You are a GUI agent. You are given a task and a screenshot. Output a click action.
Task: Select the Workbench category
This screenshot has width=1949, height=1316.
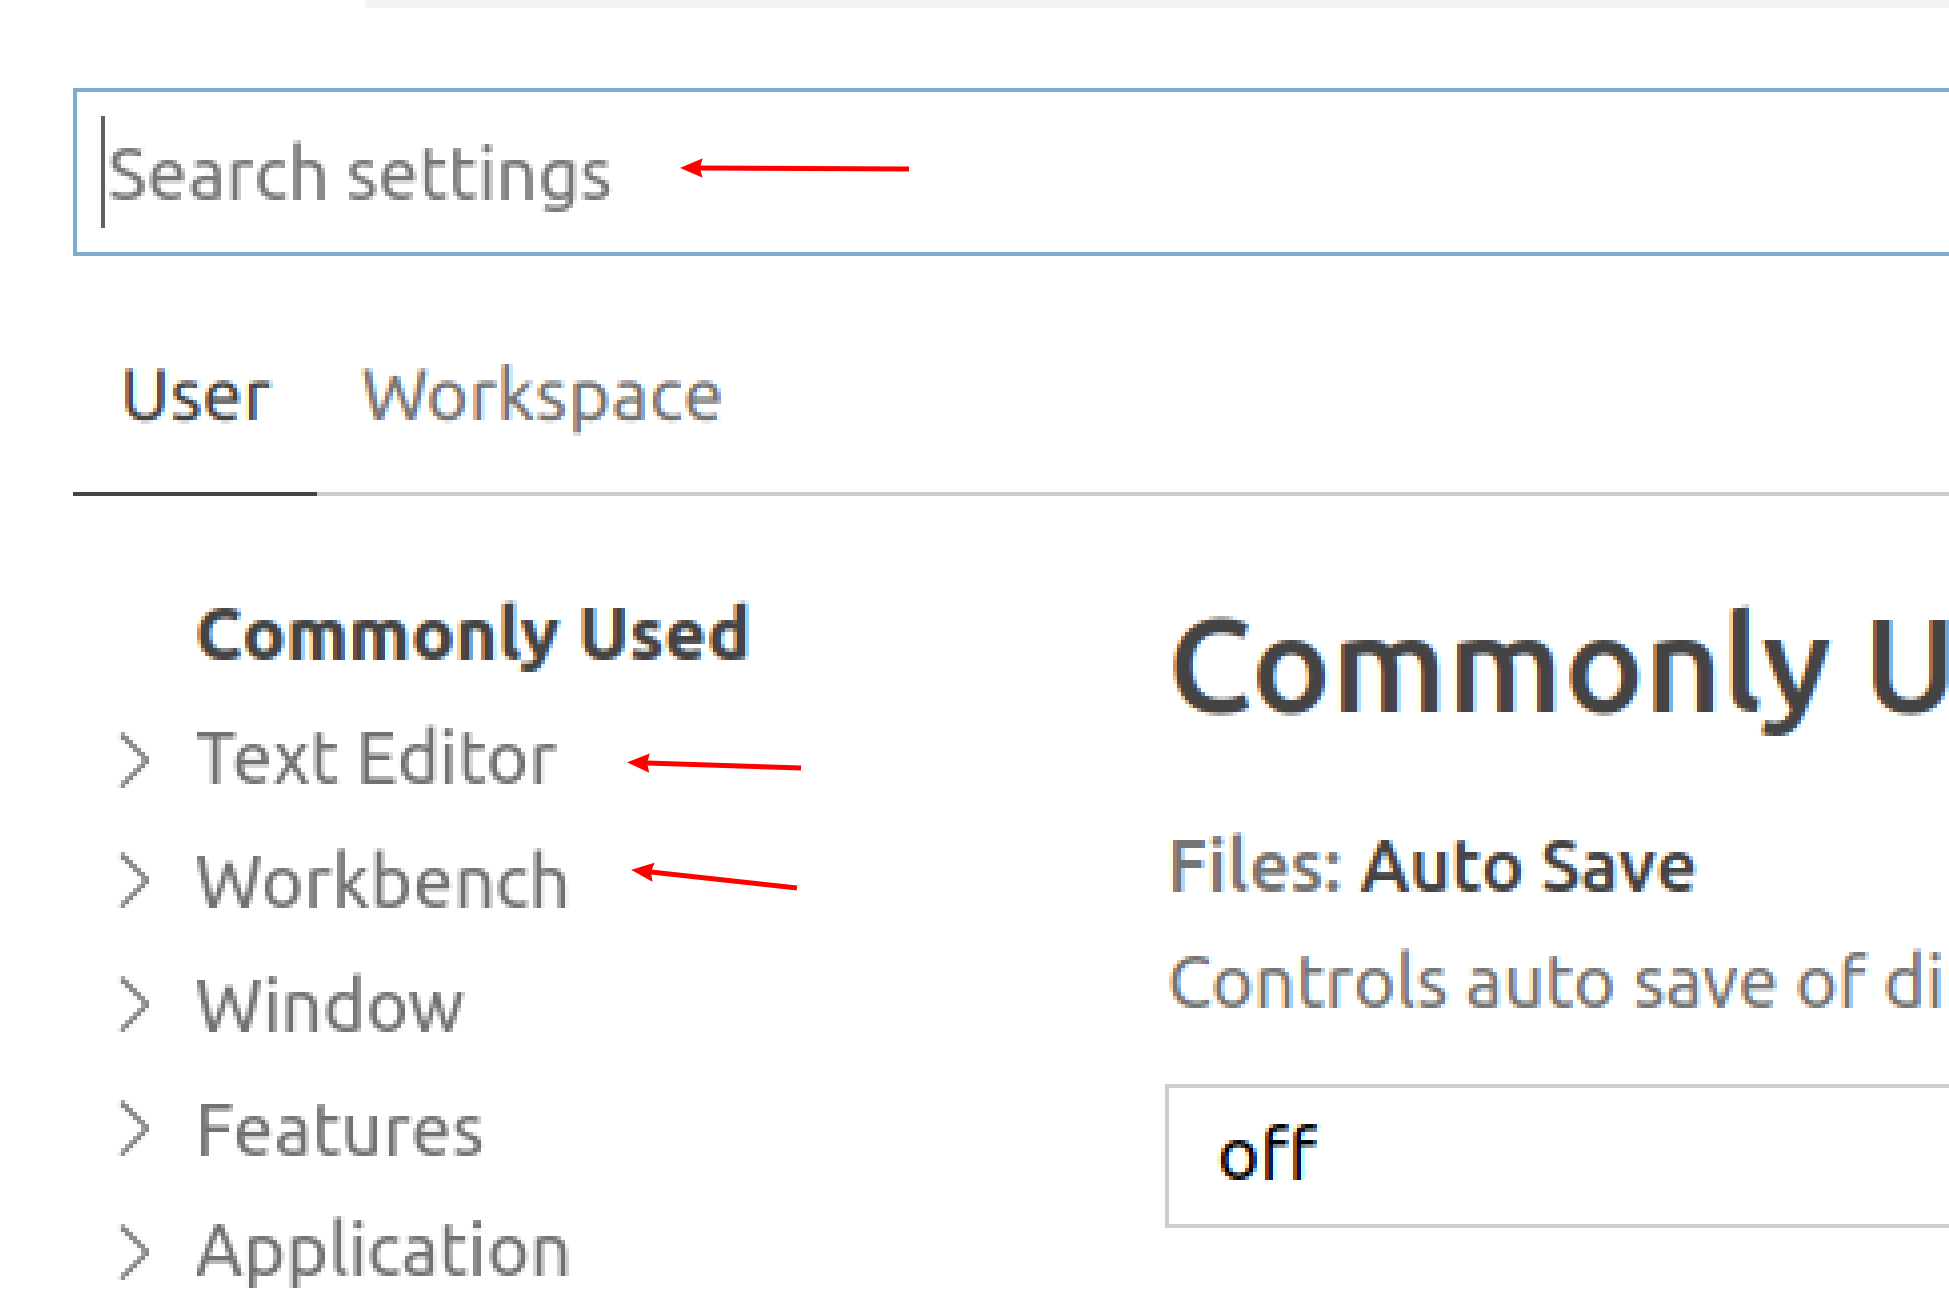click(x=380, y=882)
